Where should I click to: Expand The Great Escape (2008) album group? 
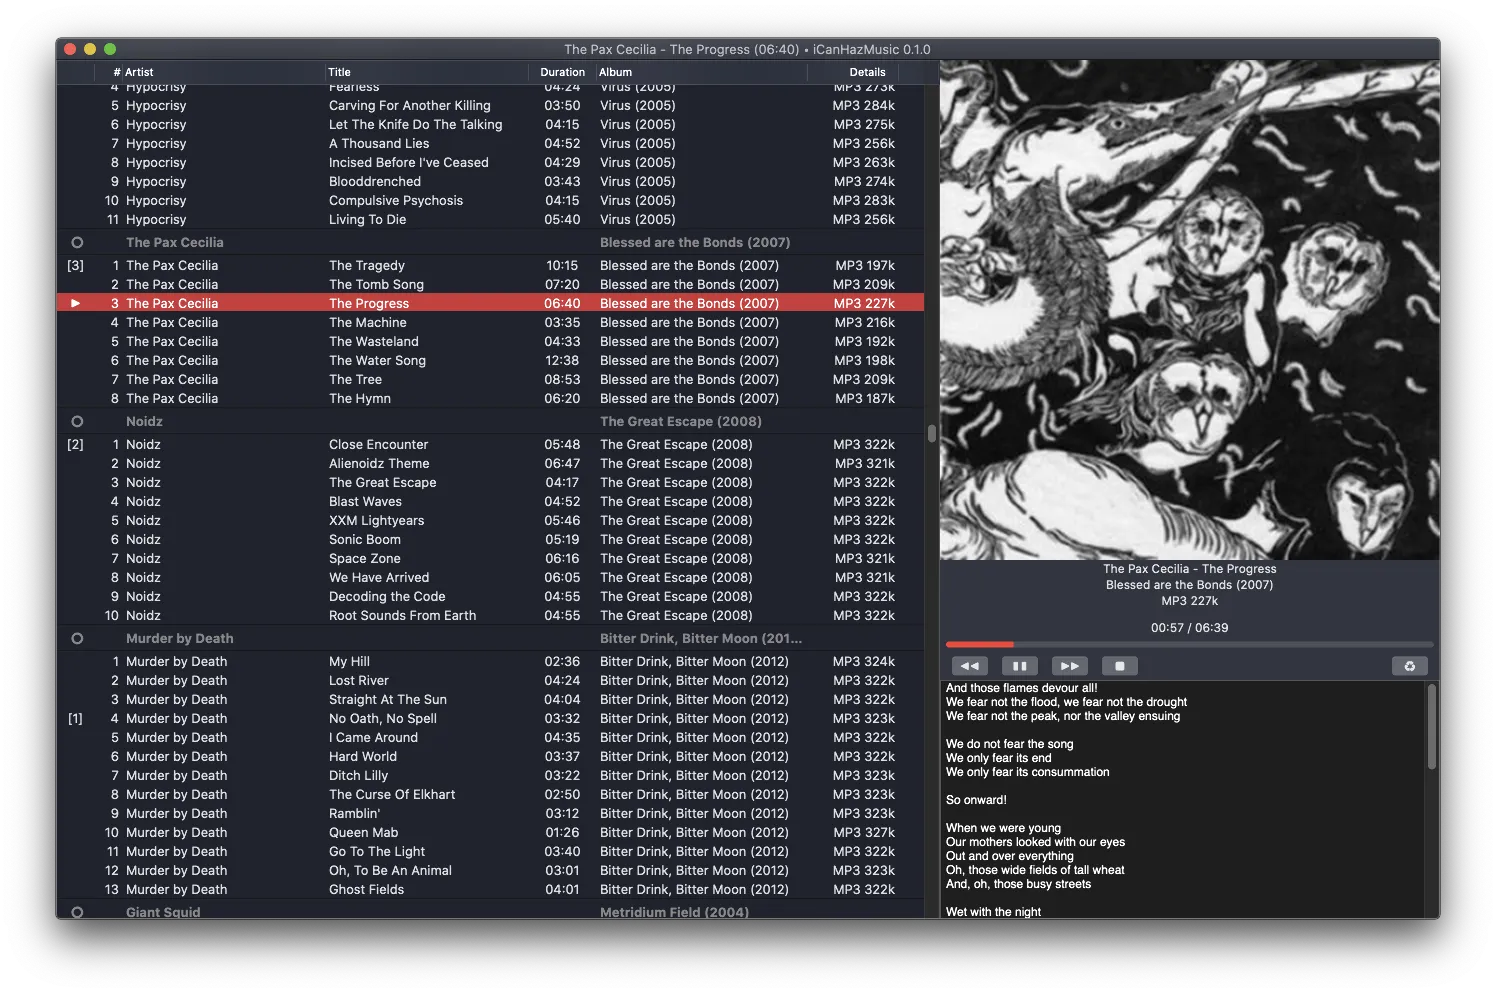pos(680,421)
